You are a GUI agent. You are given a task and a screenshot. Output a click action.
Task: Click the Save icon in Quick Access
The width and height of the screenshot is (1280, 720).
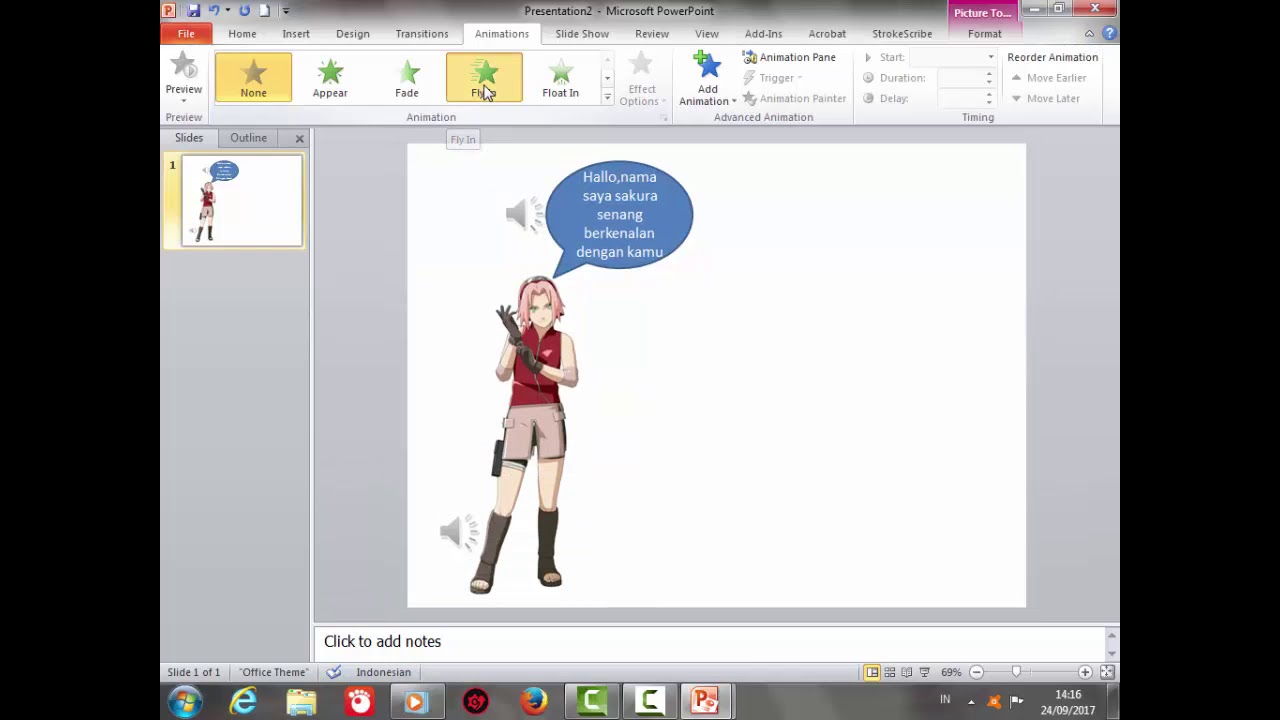(194, 11)
